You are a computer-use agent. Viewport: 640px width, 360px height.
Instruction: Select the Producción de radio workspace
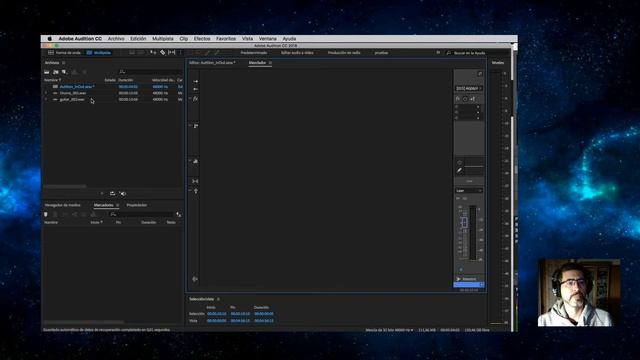(344, 53)
